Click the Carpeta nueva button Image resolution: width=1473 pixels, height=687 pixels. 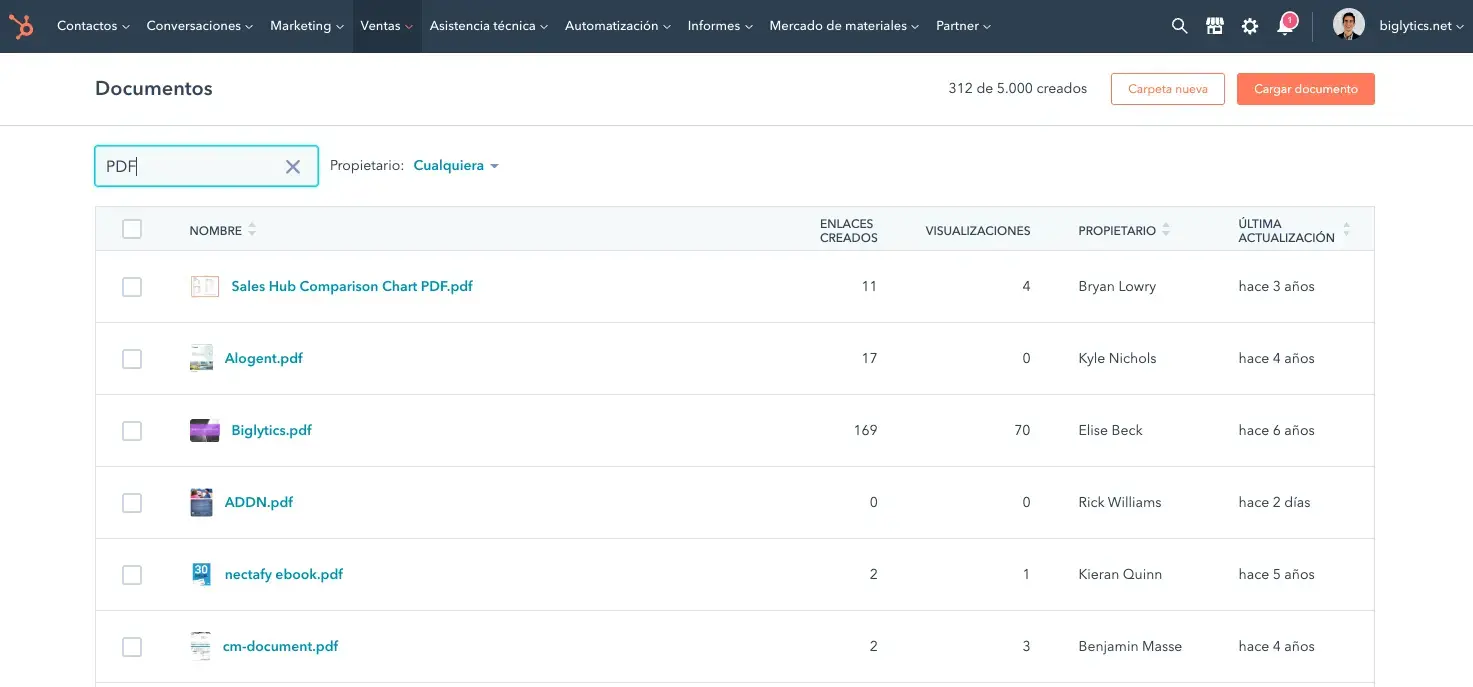(x=1168, y=89)
